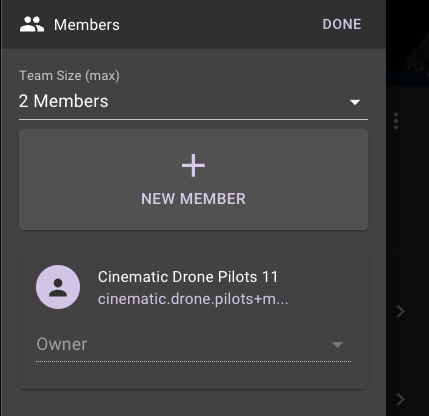This screenshot has width=429, height=416.
Task: Select the Cinematic Drone Pilots 11 name
Action: tap(188, 277)
